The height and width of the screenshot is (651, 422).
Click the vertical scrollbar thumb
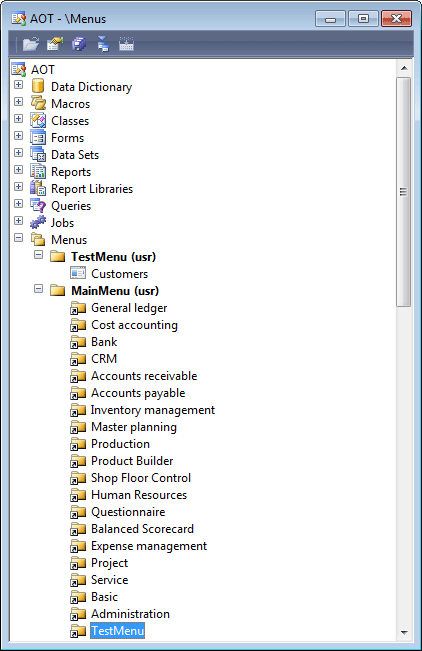(404, 192)
